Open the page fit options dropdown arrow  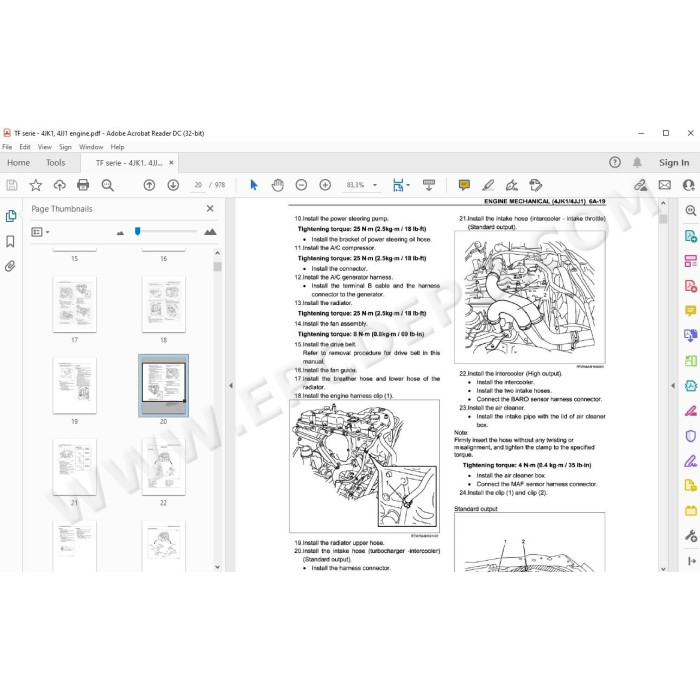pyautogui.click(x=408, y=185)
